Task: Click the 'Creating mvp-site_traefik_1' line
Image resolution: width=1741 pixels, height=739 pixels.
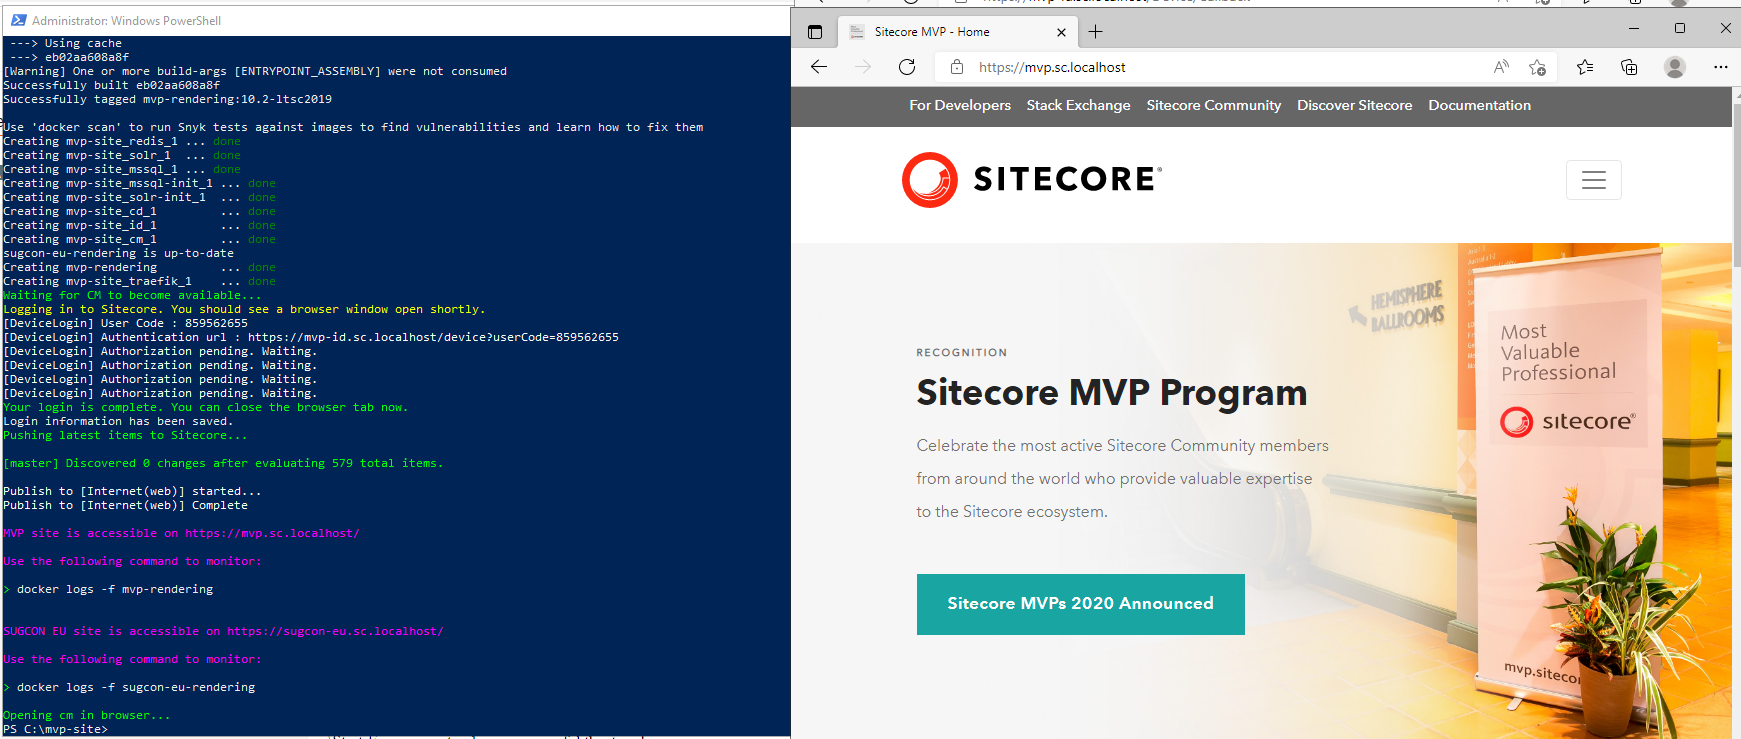Action: pos(139,281)
